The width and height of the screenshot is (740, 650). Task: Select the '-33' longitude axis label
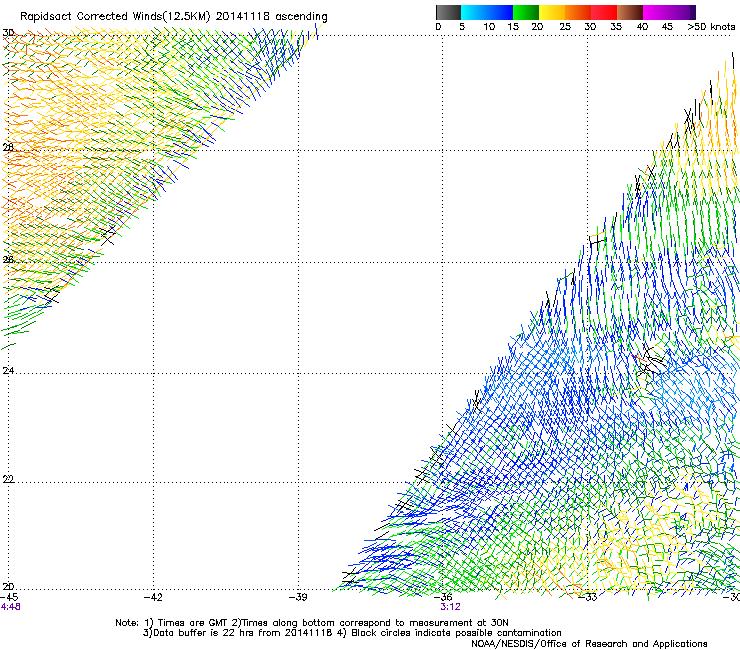pos(588,598)
